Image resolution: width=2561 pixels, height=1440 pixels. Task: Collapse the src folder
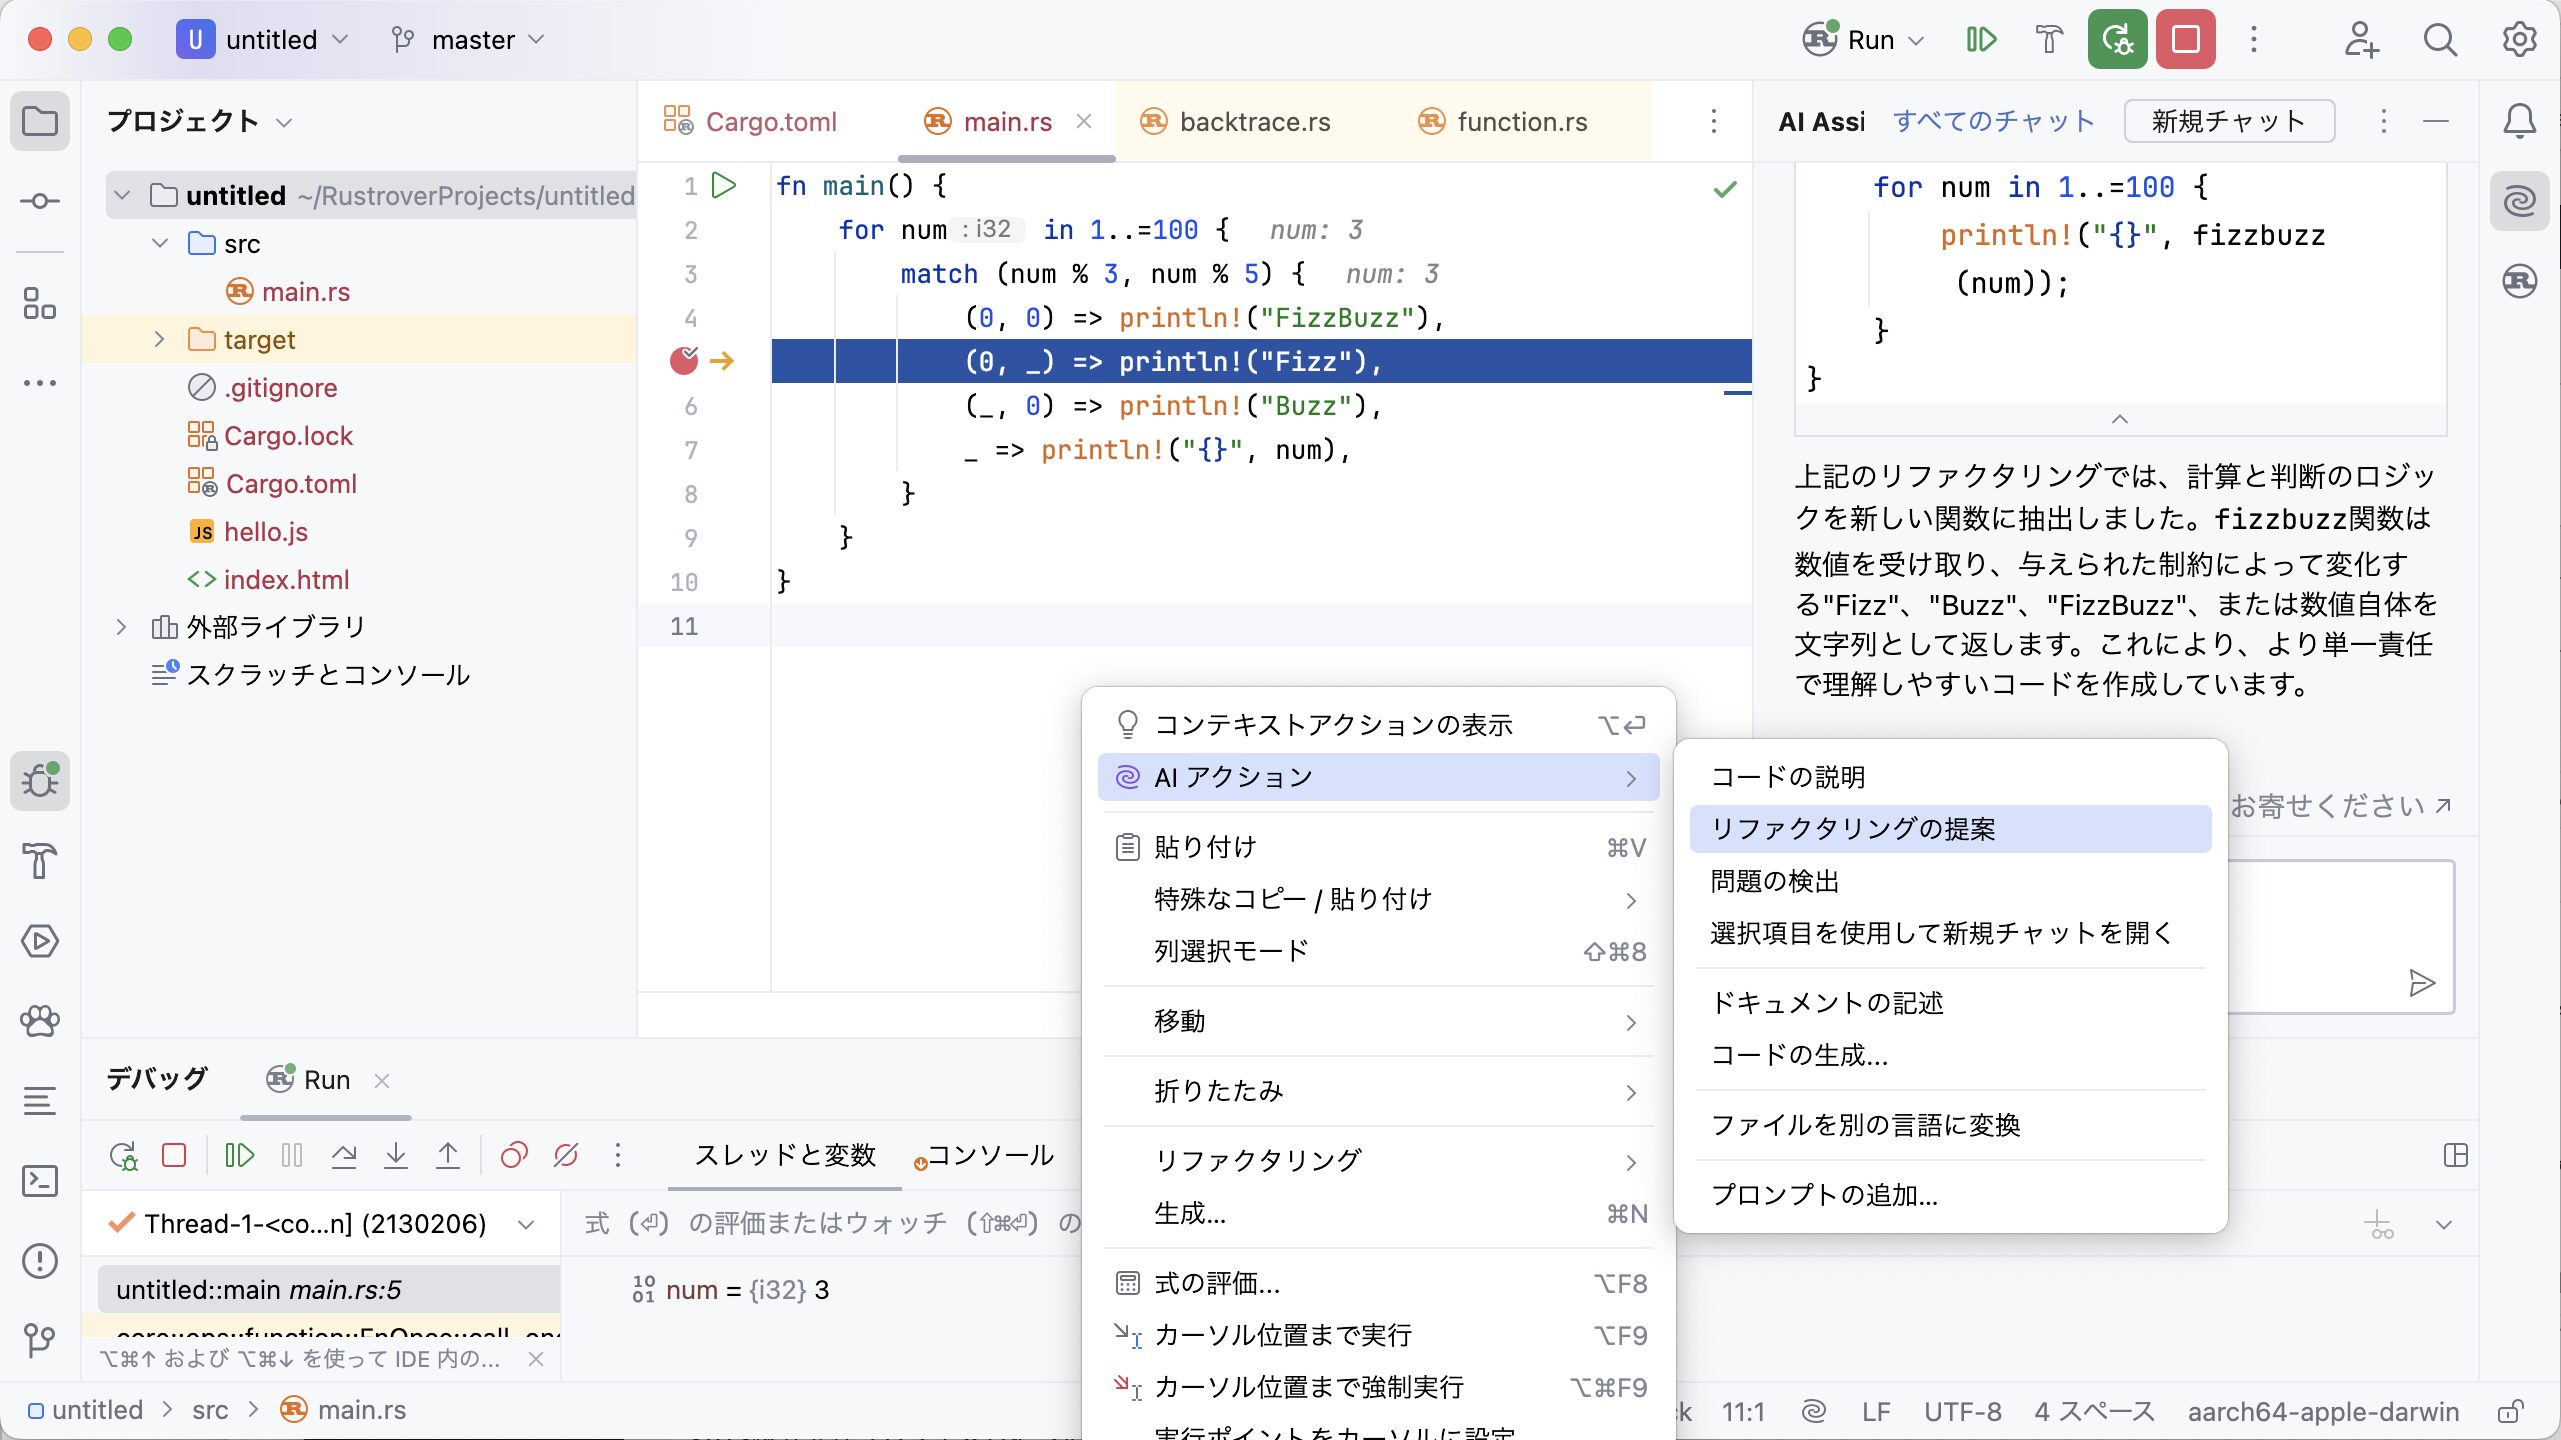(160, 243)
